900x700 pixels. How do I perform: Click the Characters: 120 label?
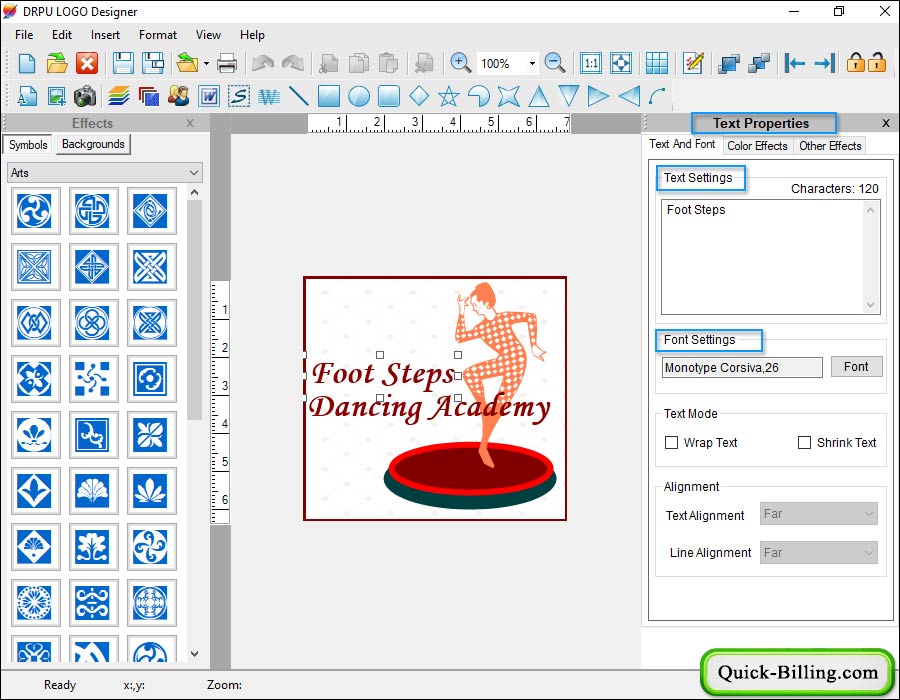pyautogui.click(x=834, y=189)
